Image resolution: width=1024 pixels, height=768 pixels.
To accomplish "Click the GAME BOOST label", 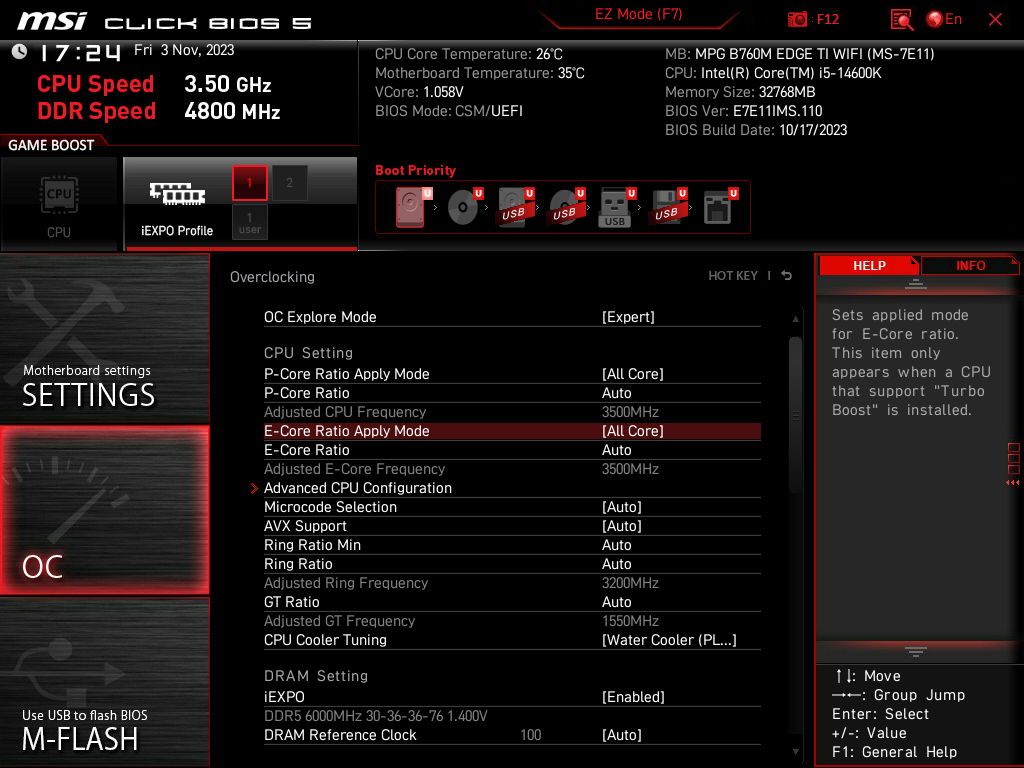I will coord(51,145).
